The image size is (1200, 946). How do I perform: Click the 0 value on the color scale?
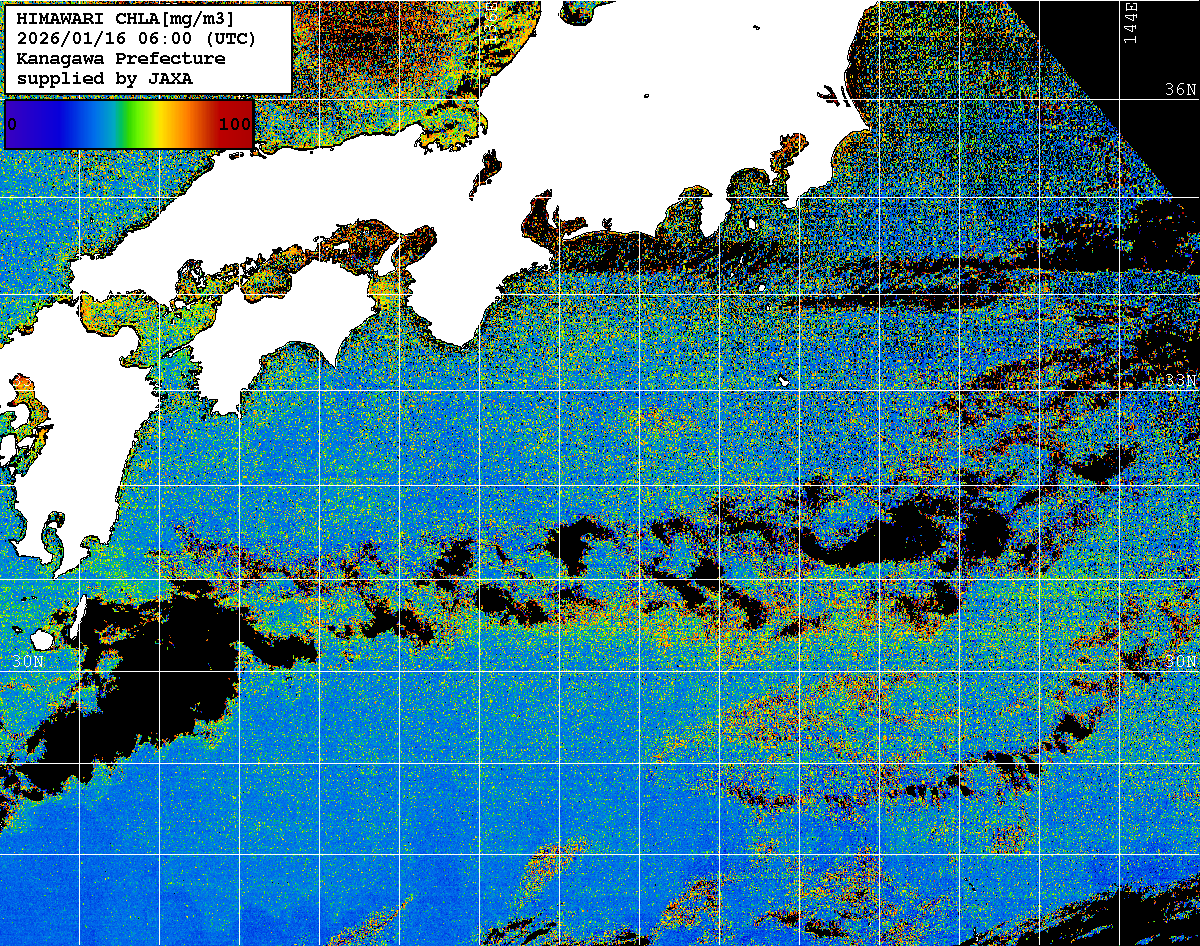[x=12, y=124]
